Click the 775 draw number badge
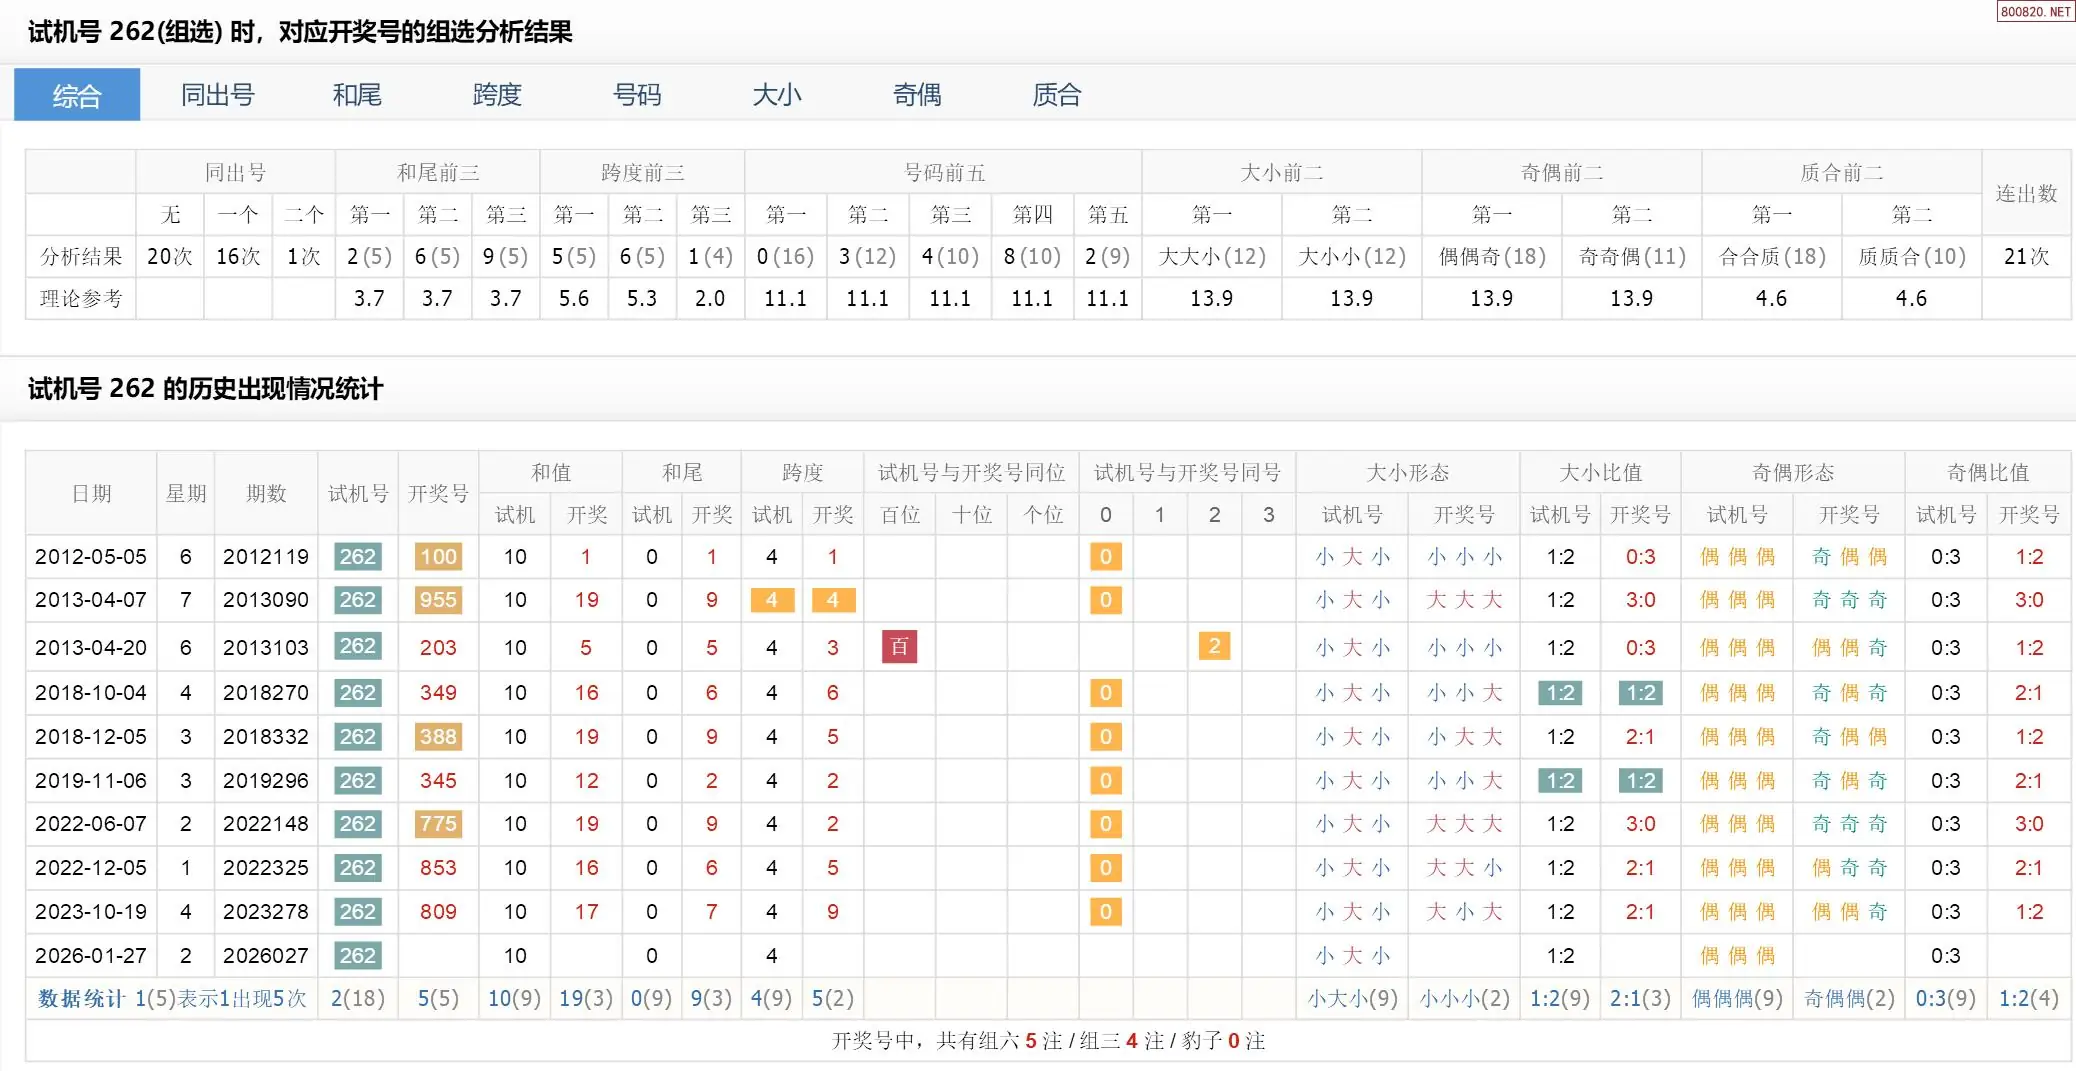 pos(438,824)
